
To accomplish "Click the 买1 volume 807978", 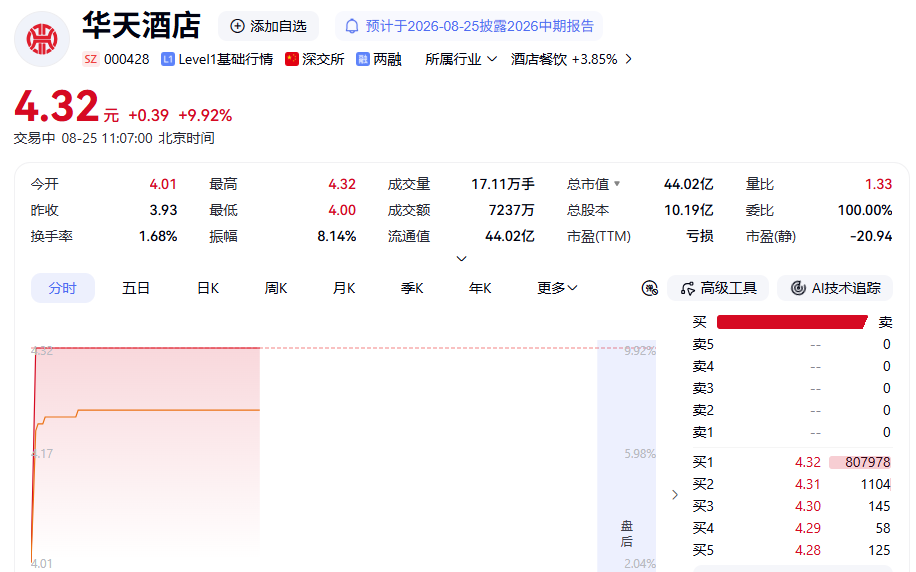I will (868, 462).
